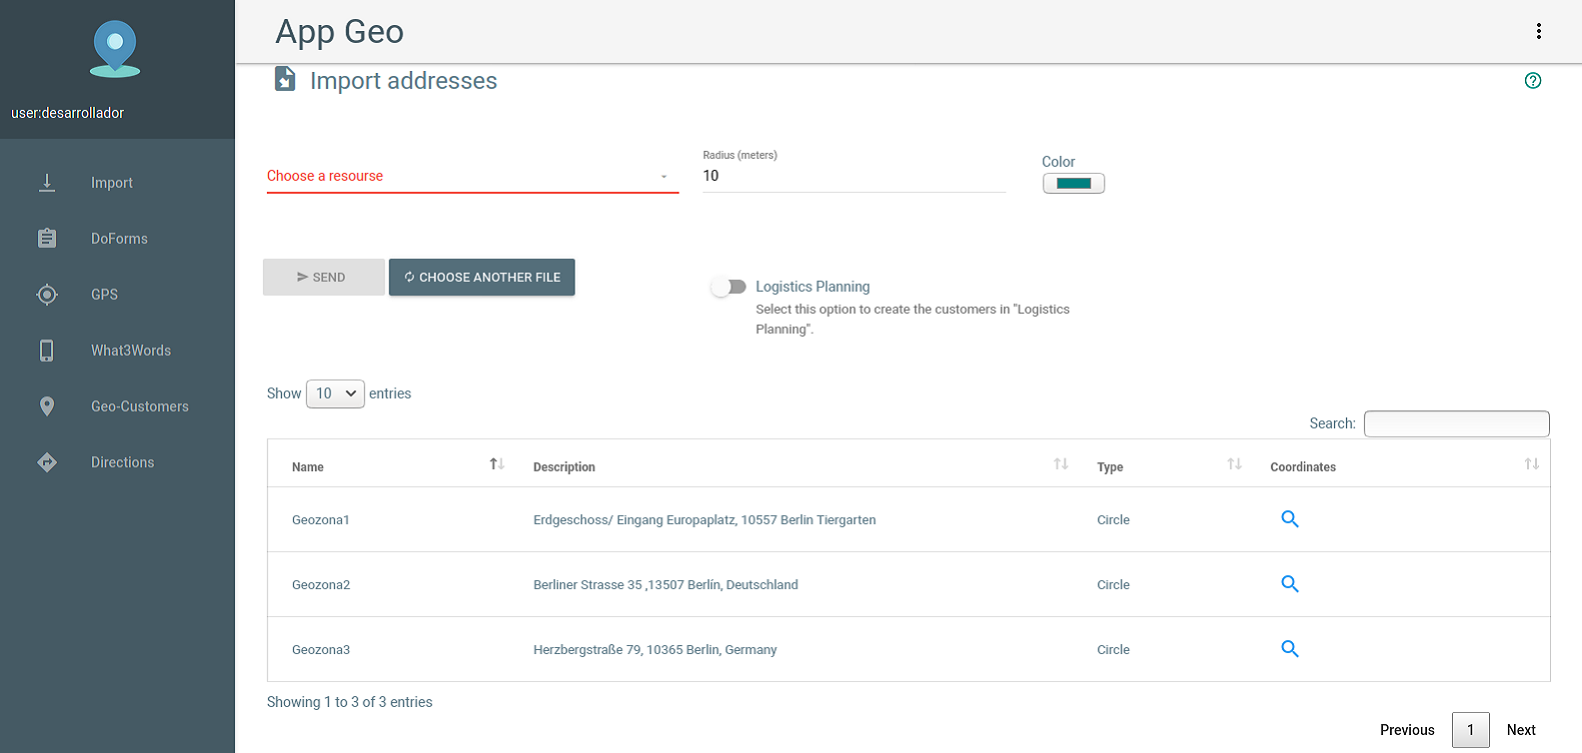Open the help question mark icon

pos(1533,81)
